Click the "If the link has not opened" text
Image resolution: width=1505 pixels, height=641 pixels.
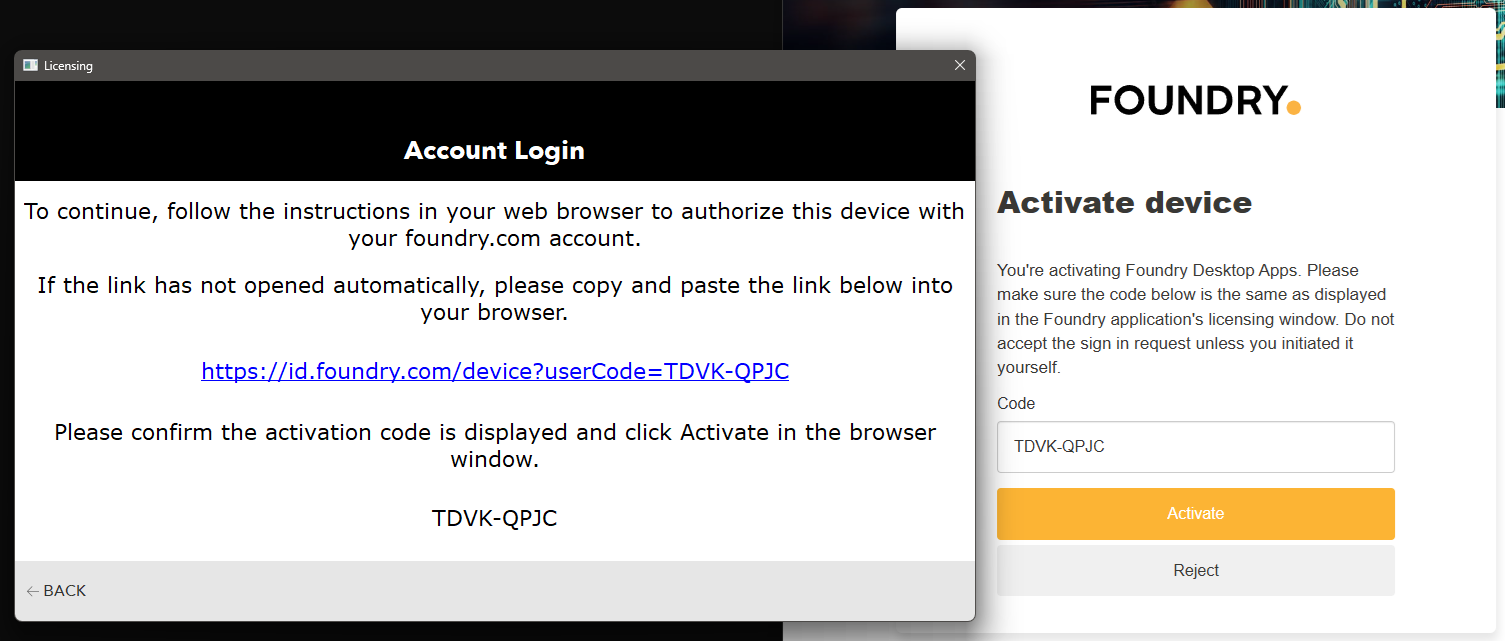click(495, 299)
